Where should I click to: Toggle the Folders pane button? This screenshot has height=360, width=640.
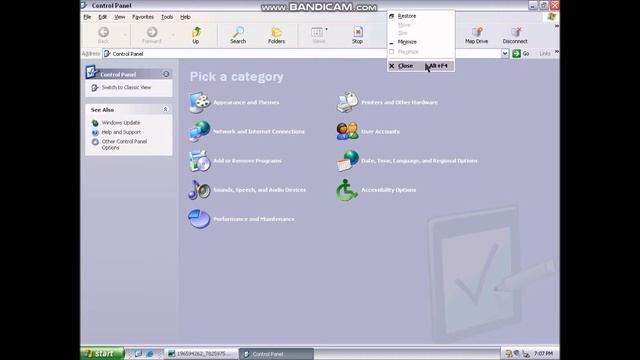point(276,35)
